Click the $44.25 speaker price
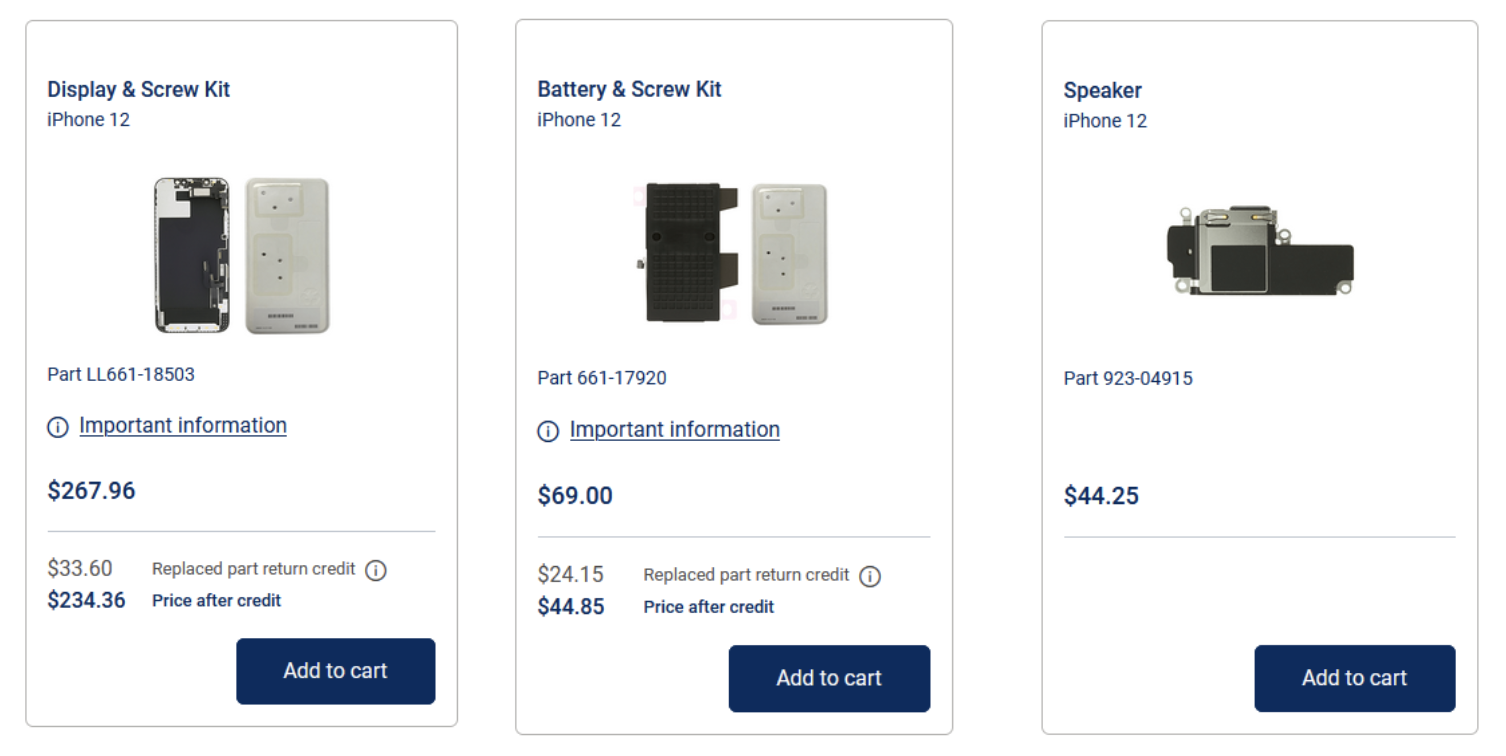 pyautogui.click(x=1101, y=496)
